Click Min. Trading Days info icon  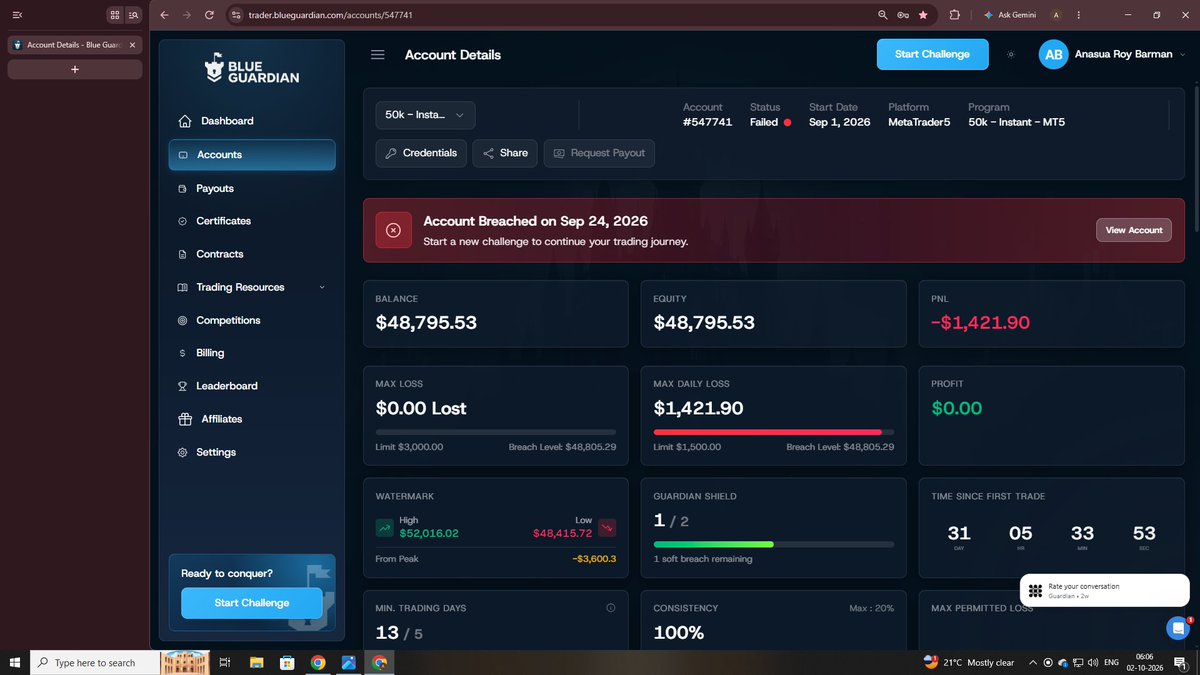coord(610,608)
